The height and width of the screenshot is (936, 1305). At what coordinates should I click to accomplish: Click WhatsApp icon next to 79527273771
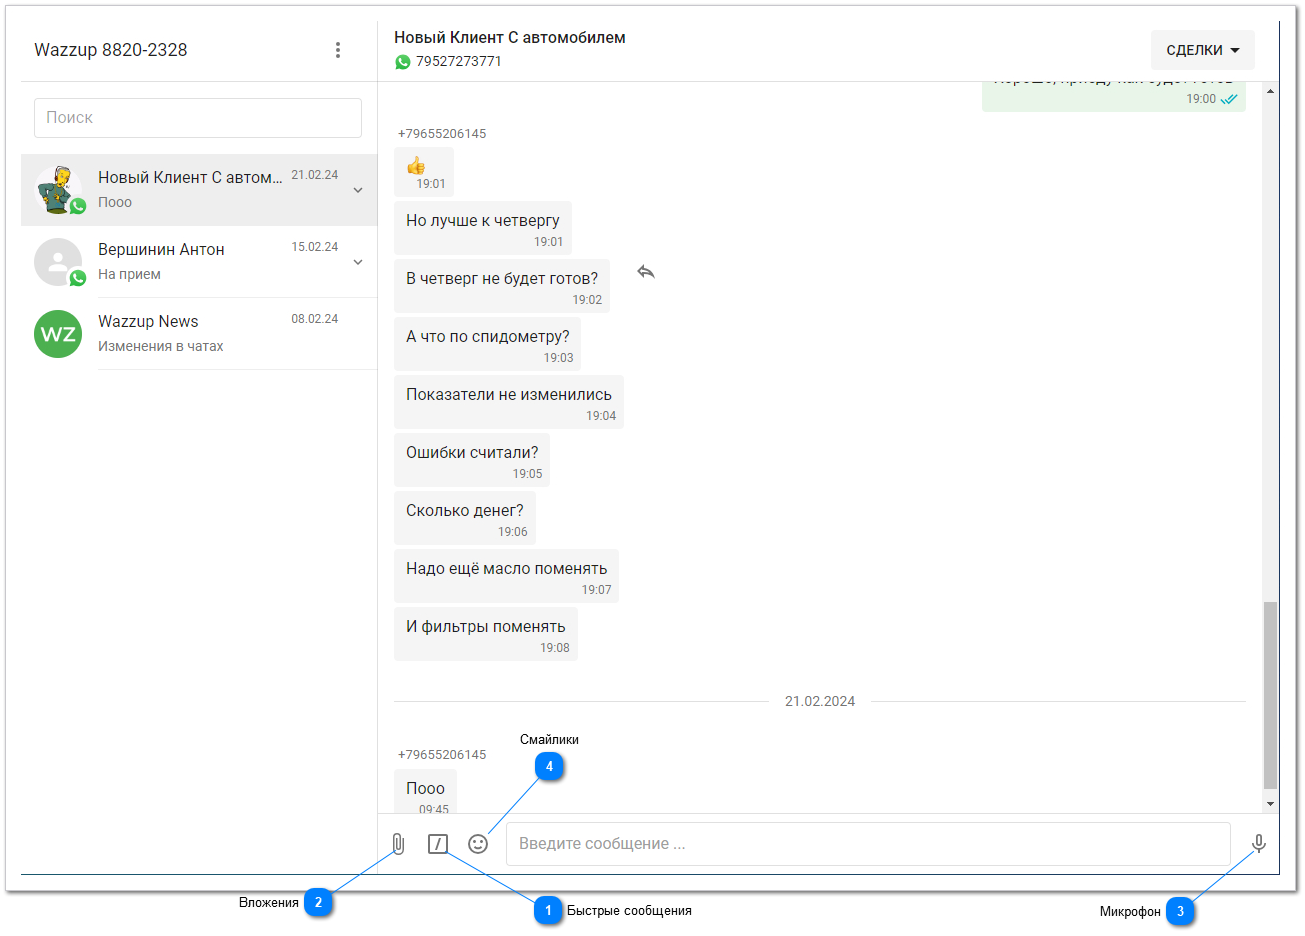point(403,62)
